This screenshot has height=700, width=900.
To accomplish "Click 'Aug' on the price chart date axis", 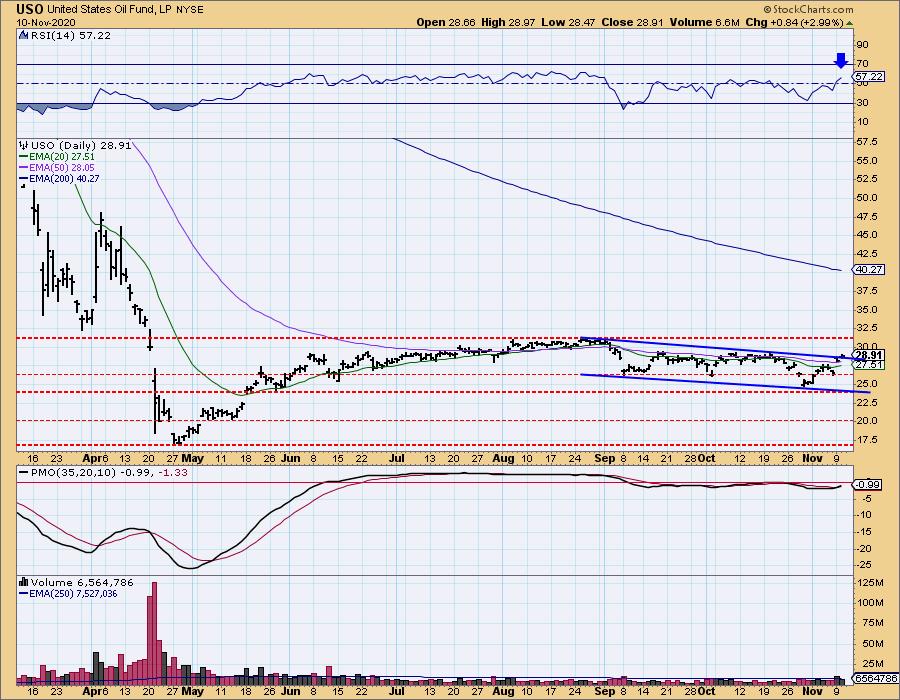I will [x=503, y=458].
